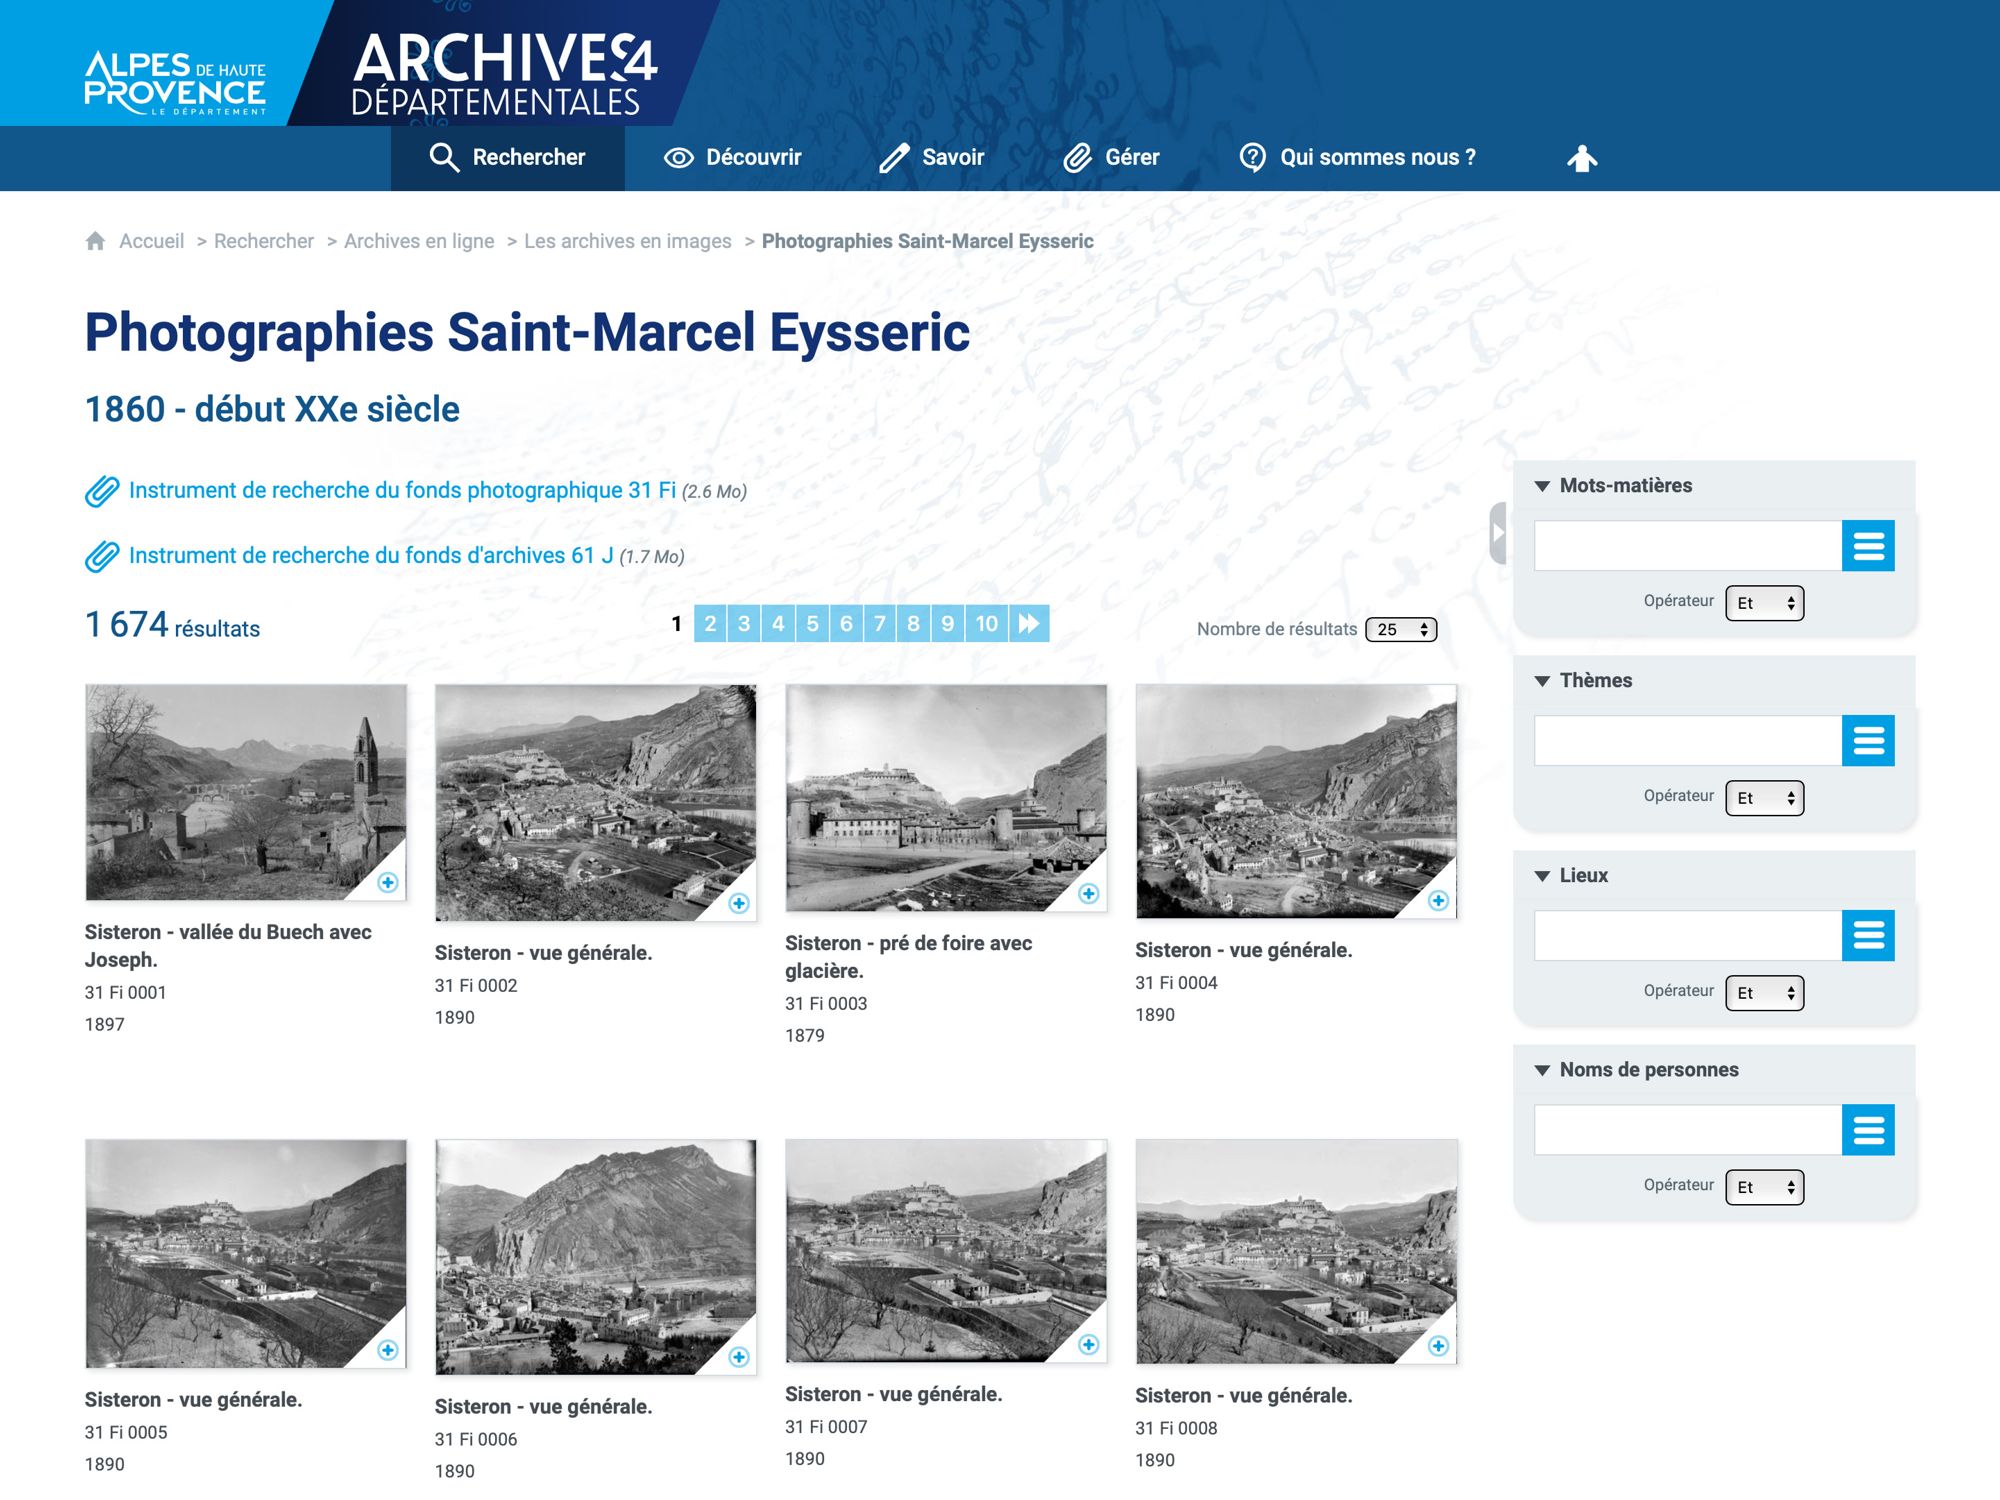Click inside the Lieux search field

1687,936
